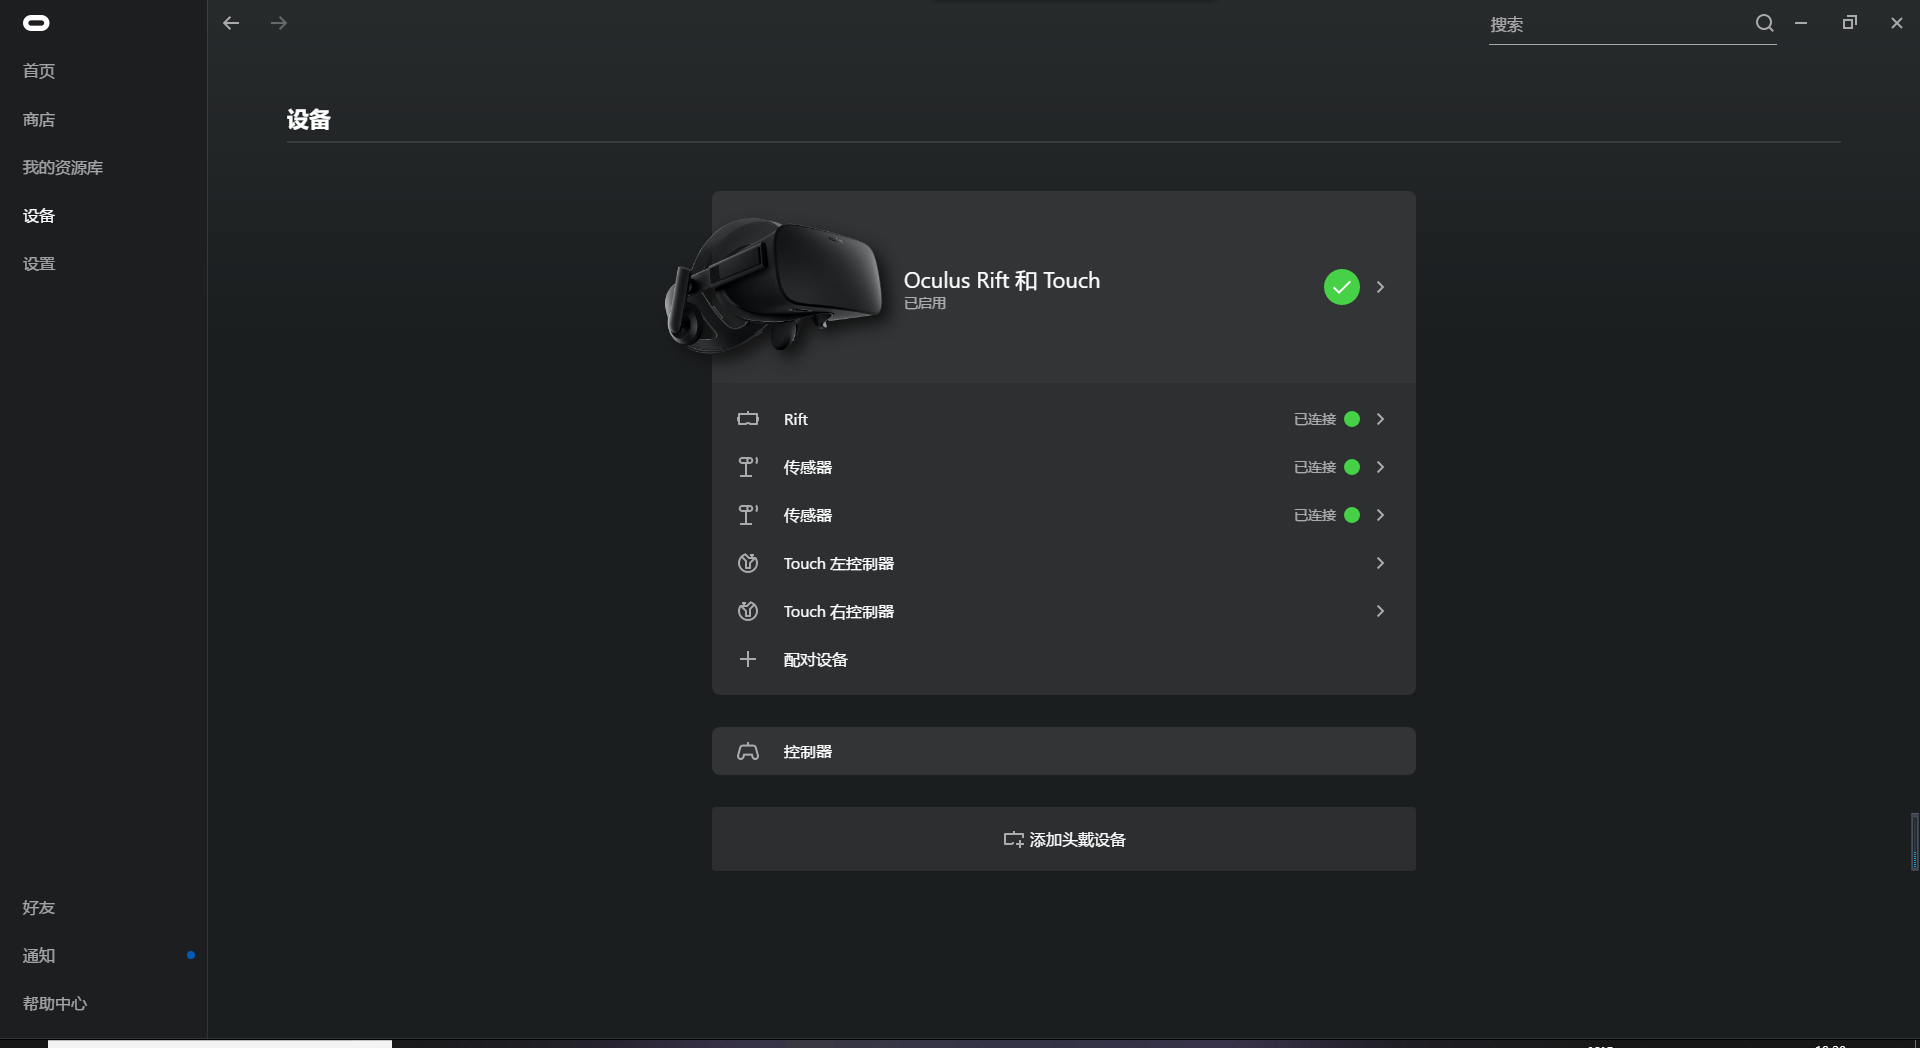Image resolution: width=1920 pixels, height=1048 pixels.
Task: Open the 商店 sidebar item
Action: click(39, 119)
